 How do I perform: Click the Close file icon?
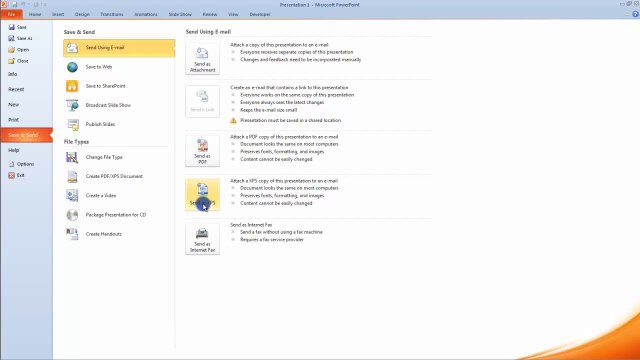(x=11, y=61)
